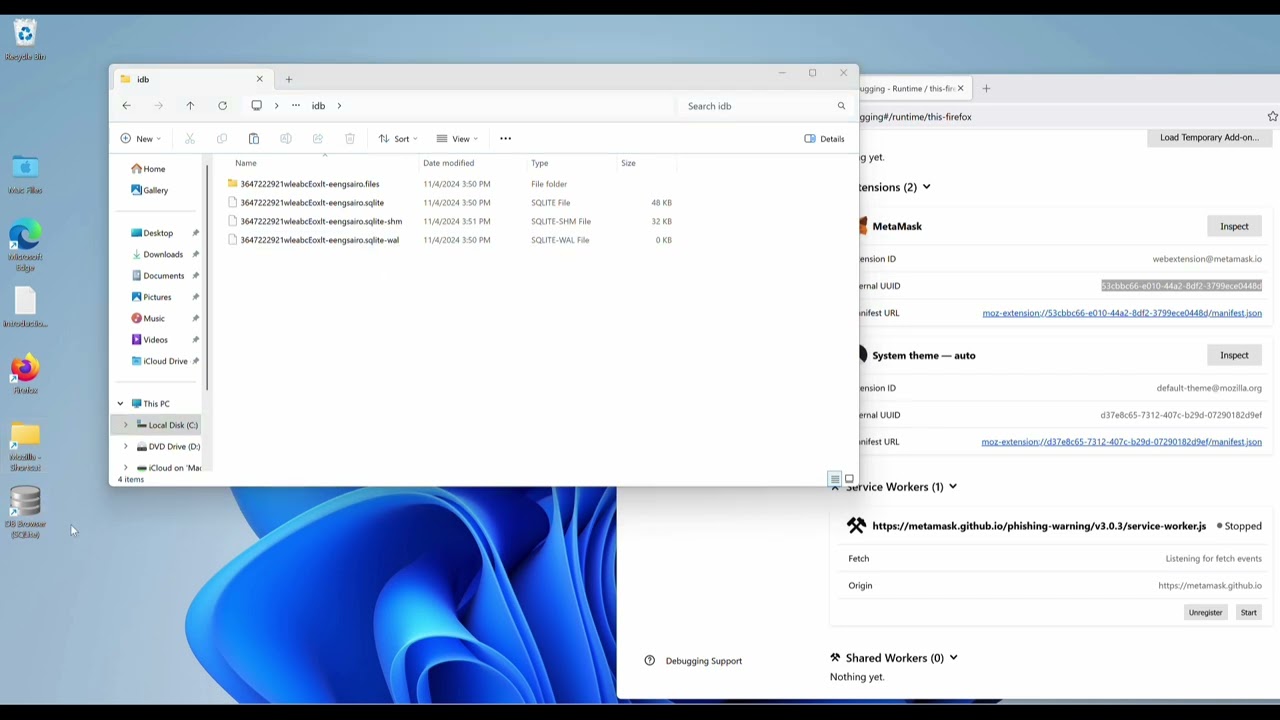Open Videos quick access folder
This screenshot has height=720, width=1280.
click(x=155, y=340)
